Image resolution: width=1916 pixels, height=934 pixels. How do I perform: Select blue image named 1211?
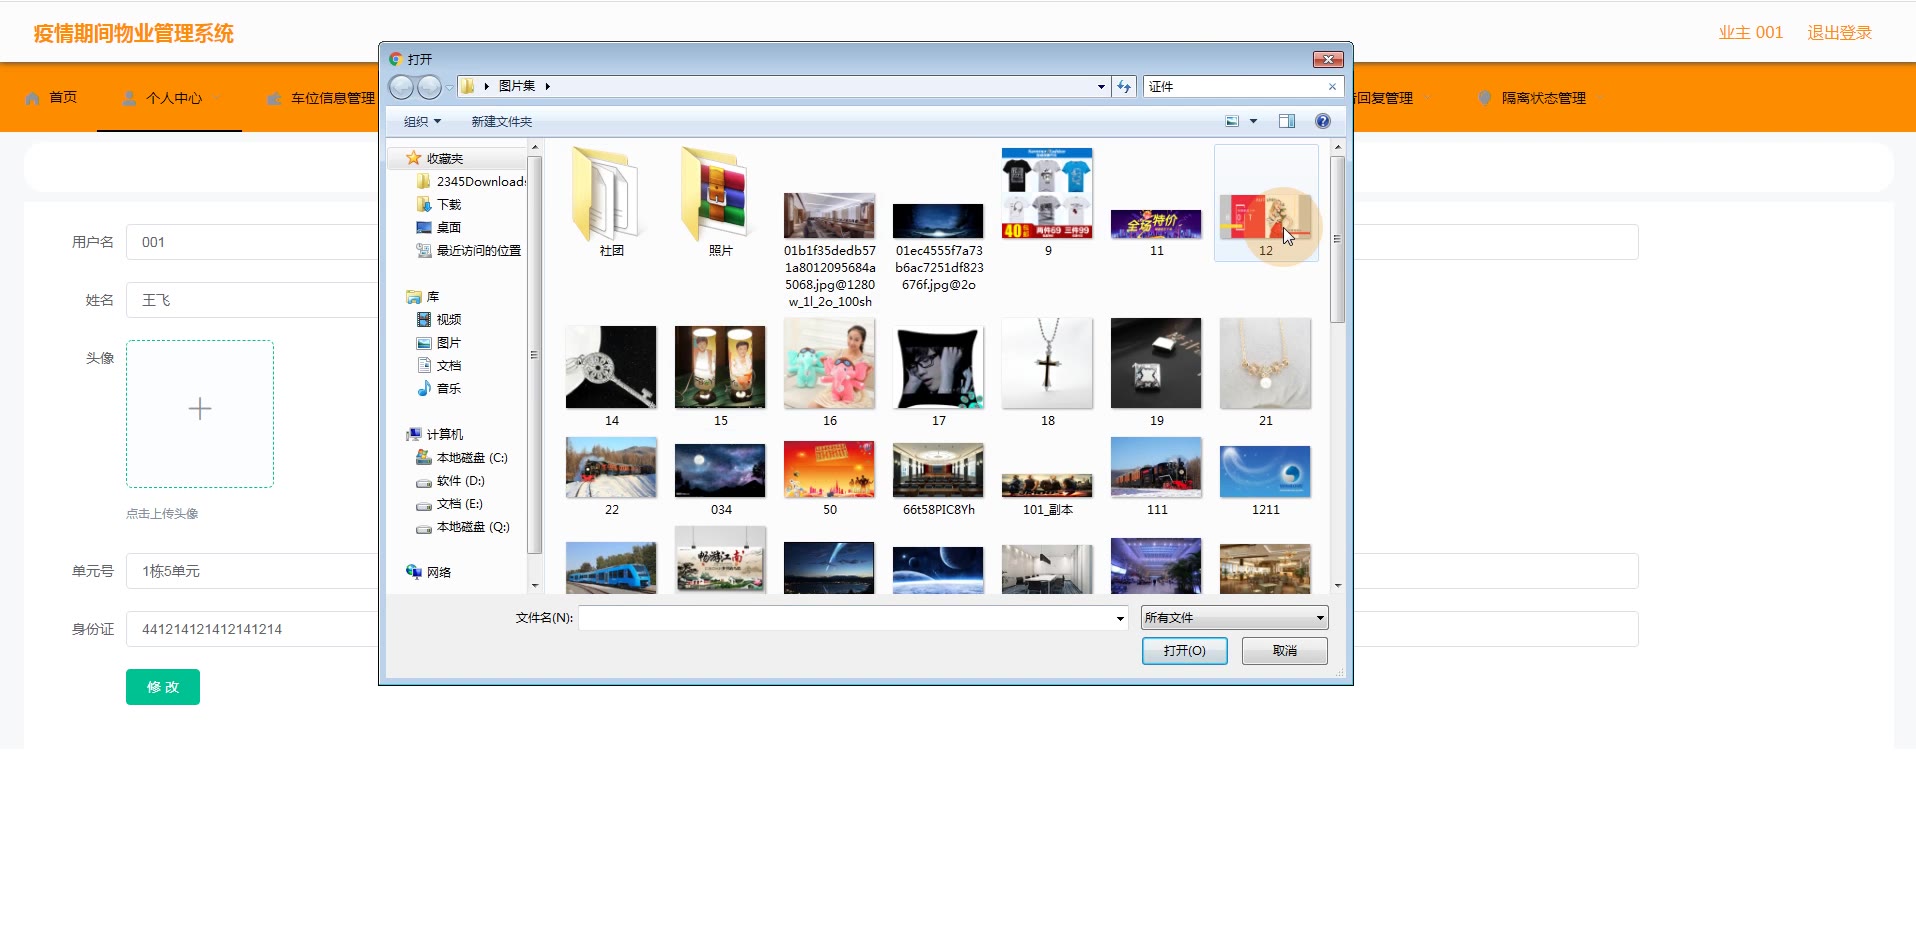tap(1265, 480)
